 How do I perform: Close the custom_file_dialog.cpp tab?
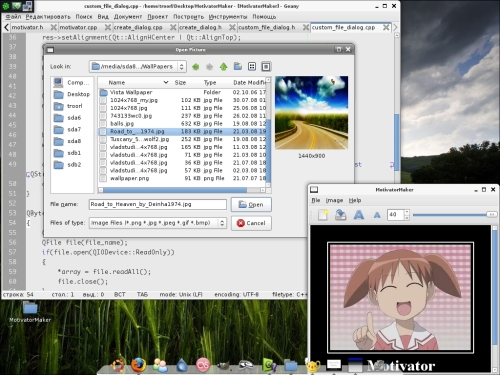[x=386, y=27]
